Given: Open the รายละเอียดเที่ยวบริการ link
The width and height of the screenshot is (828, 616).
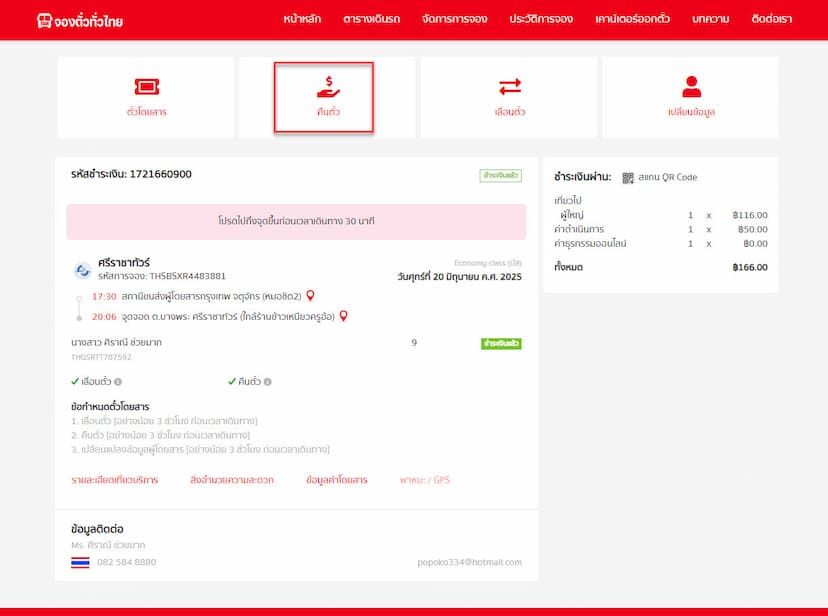Looking at the screenshot, I should tap(114, 480).
